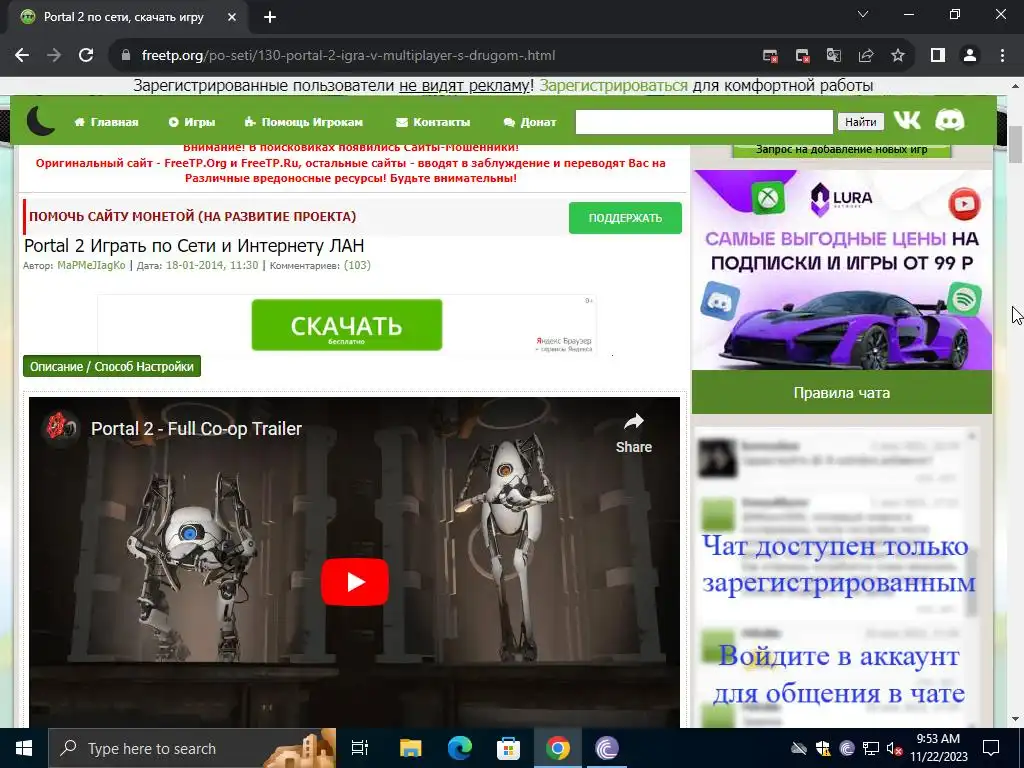
Task: Click the Найти search button
Action: (x=861, y=121)
